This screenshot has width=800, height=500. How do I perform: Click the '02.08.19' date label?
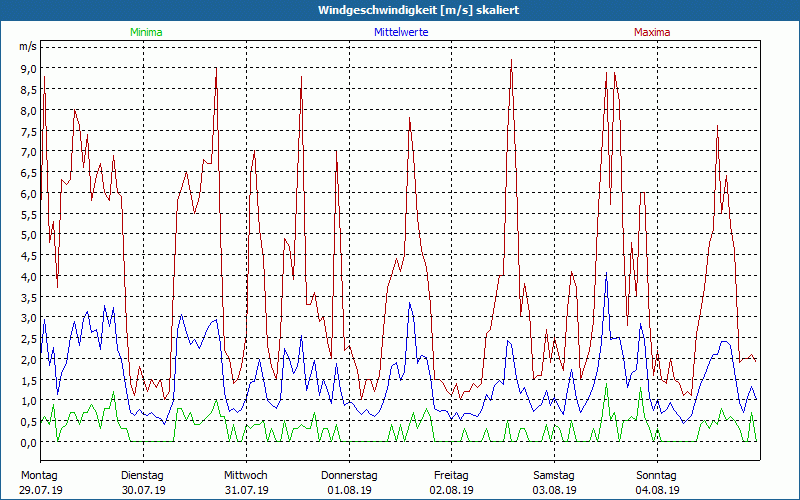pyautogui.click(x=452, y=490)
